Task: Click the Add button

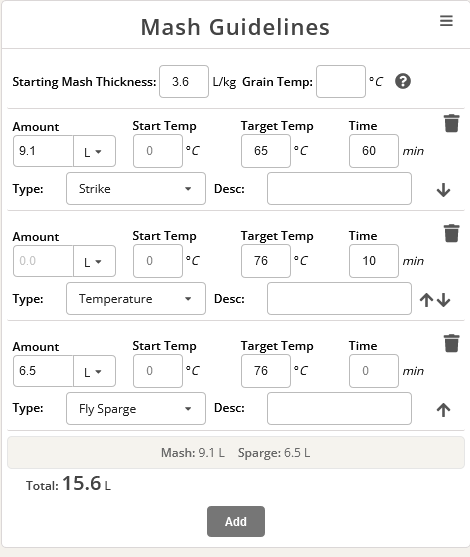Action: (236, 521)
